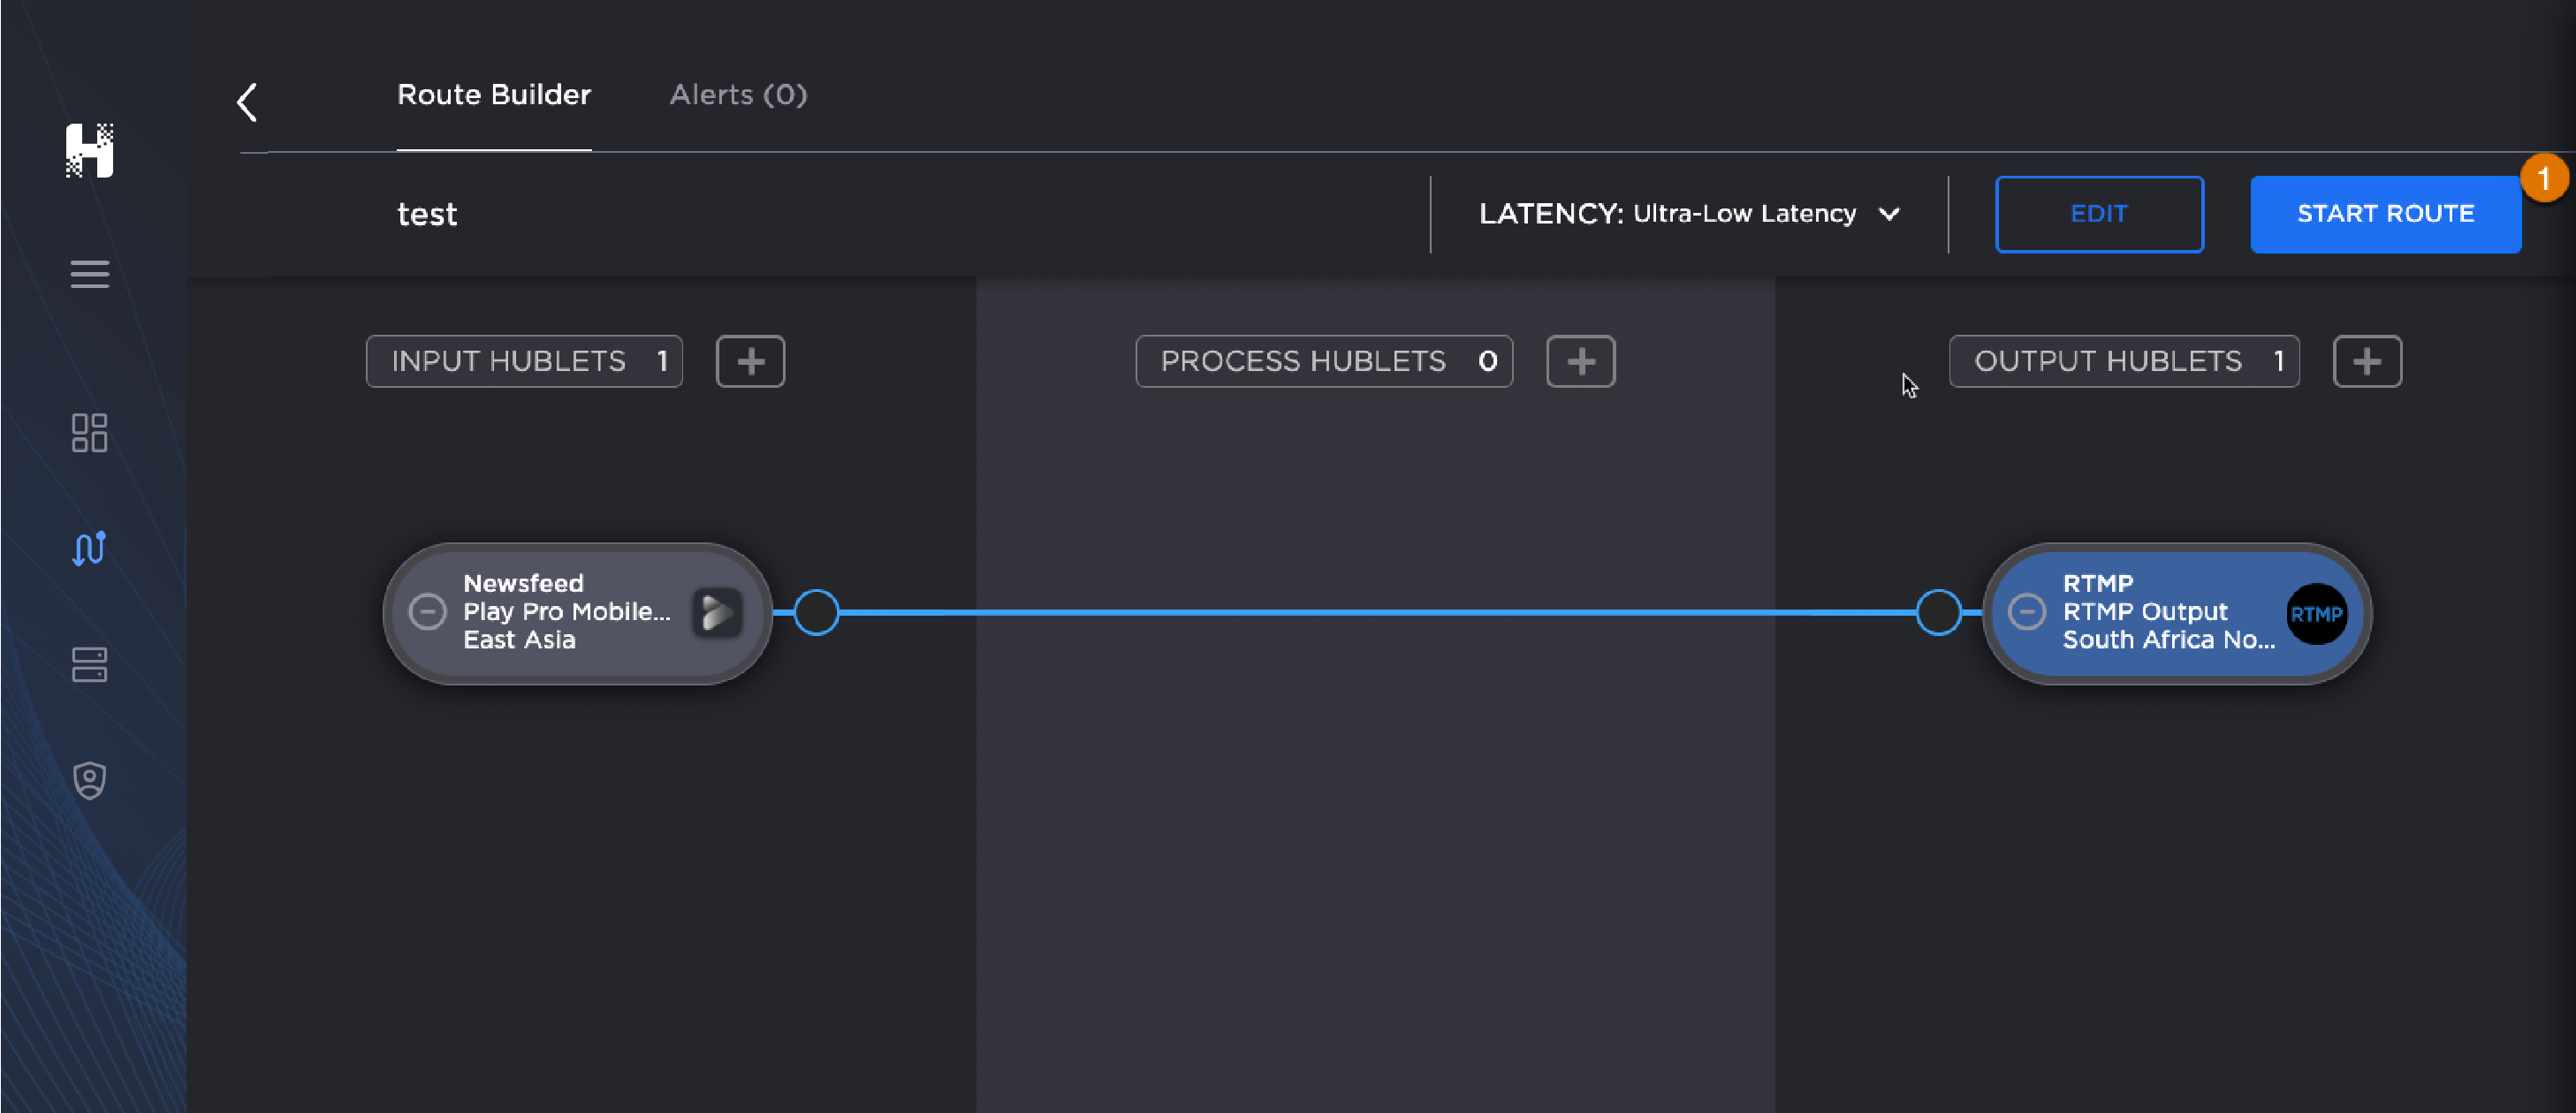Expand the Input Hublets add options with plus
Screen dimensions: 2576x1113
[750, 361]
